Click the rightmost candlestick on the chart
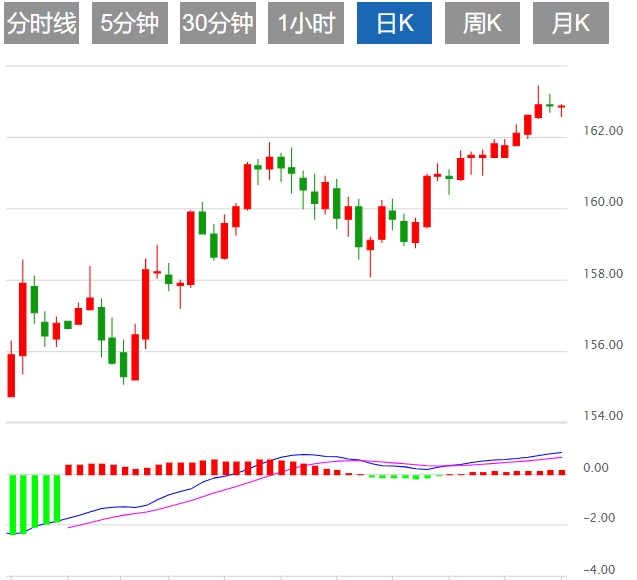This screenshot has height=580, width=637. click(x=561, y=107)
